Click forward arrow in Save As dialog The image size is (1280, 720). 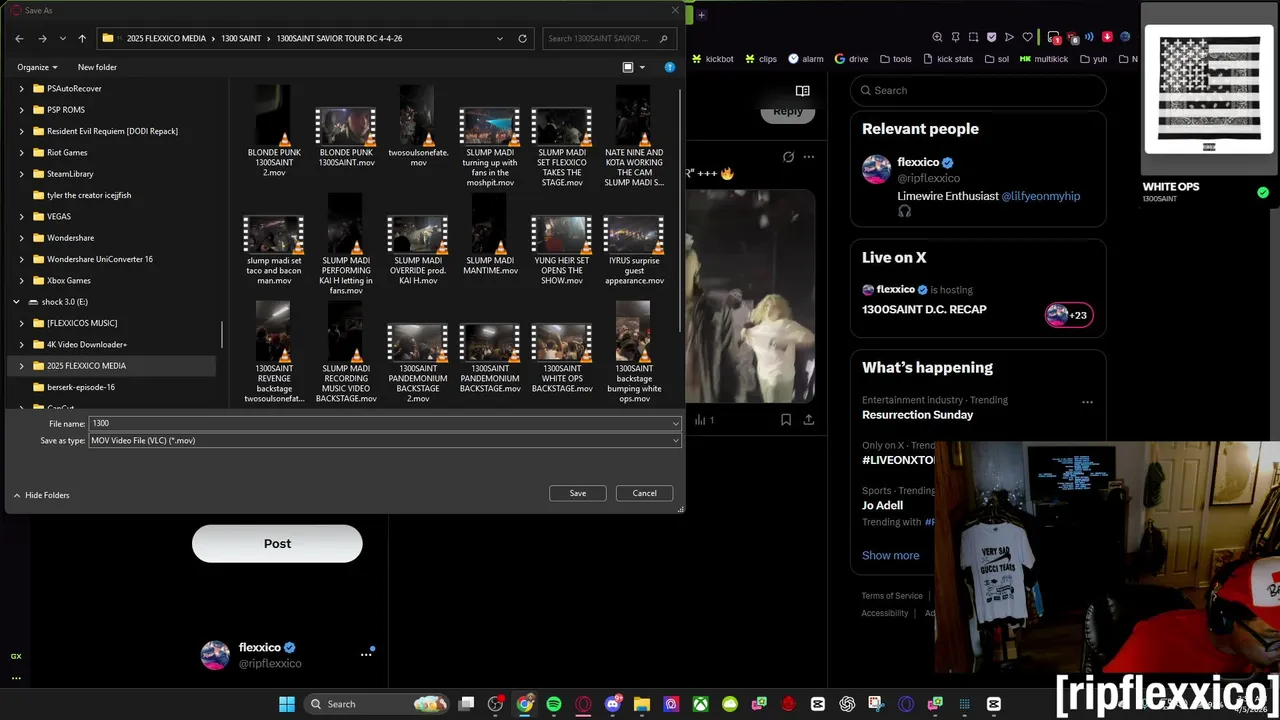pyautogui.click(x=42, y=38)
